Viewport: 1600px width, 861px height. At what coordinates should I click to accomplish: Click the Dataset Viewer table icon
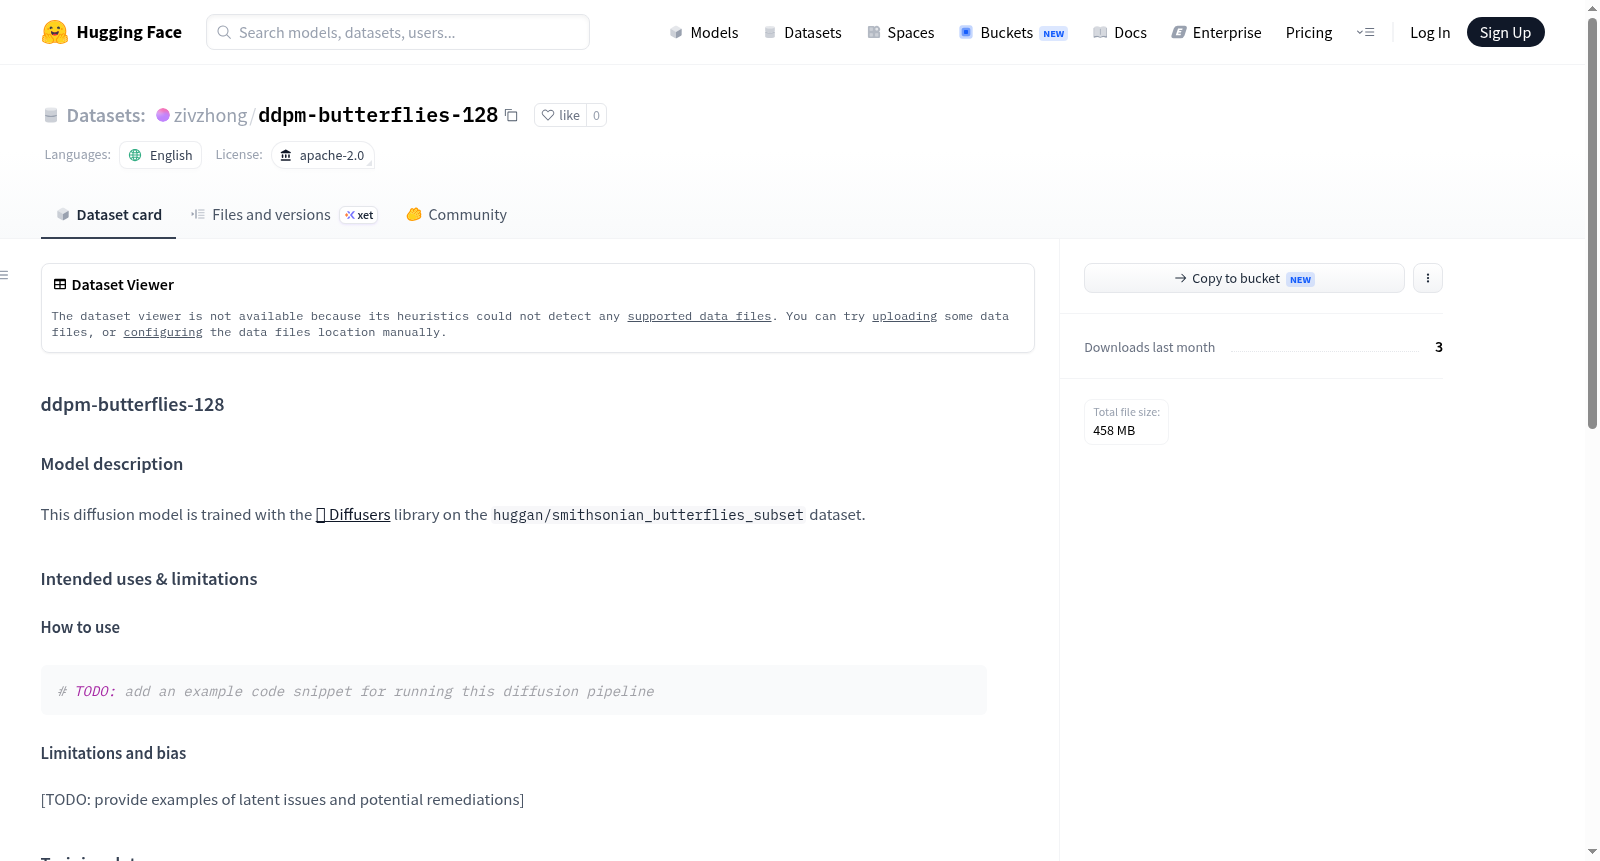click(60, 285)
